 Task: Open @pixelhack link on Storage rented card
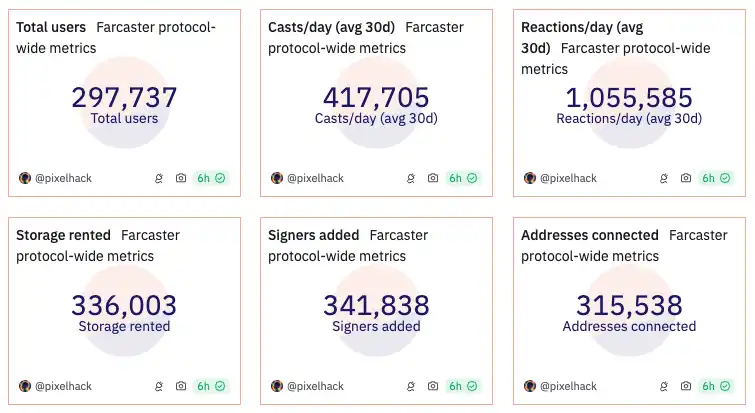[x=63, y=385]
